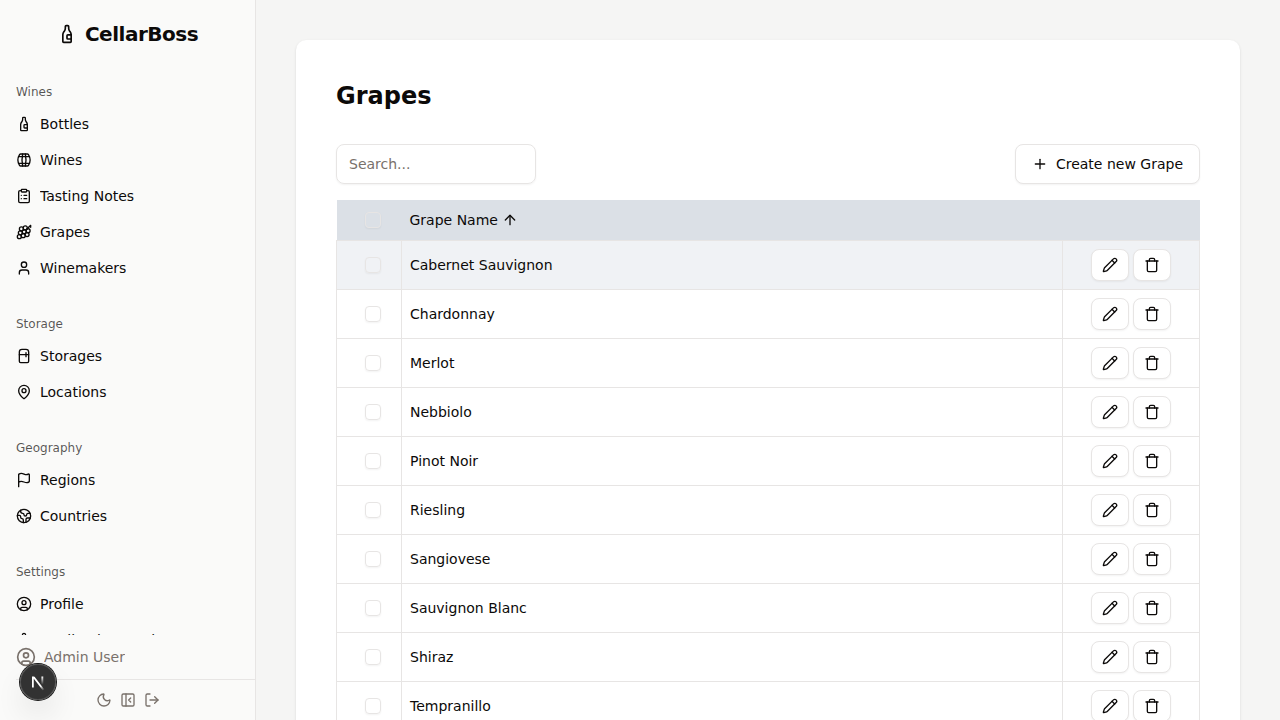
Task: Open Tasting Notes via its clipboard icon
Action: 24,196
